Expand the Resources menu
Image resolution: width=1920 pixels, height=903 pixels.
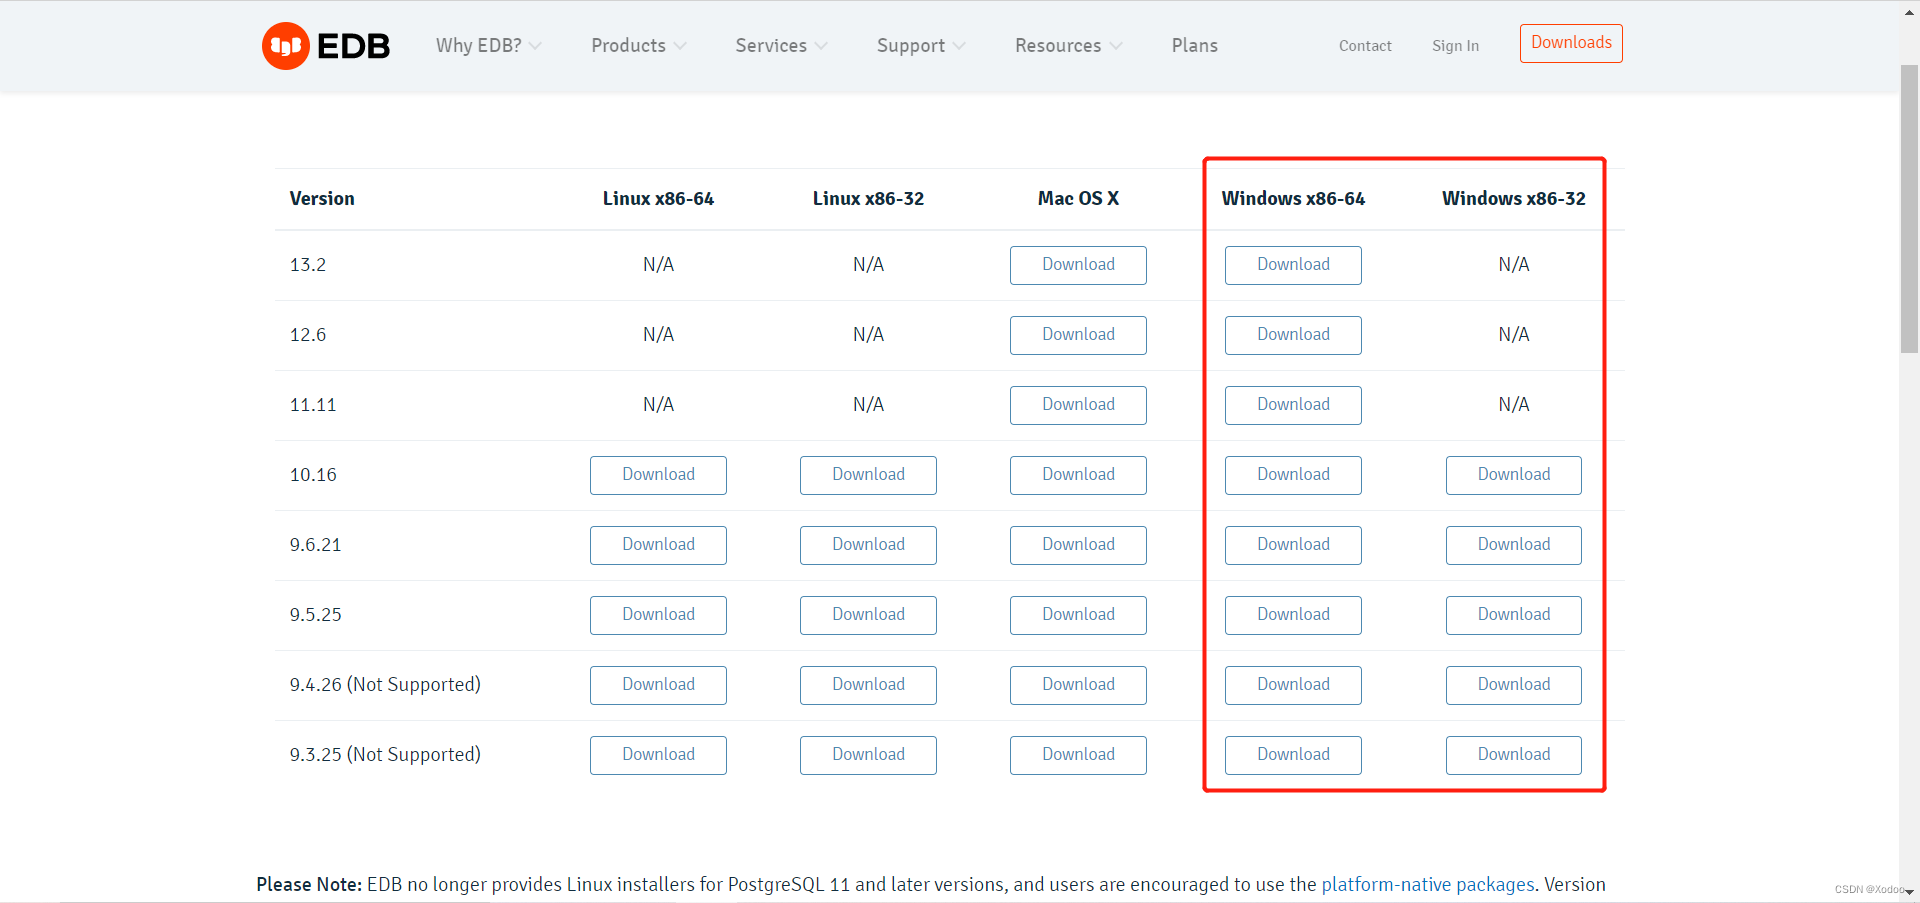click(1068, 46)
